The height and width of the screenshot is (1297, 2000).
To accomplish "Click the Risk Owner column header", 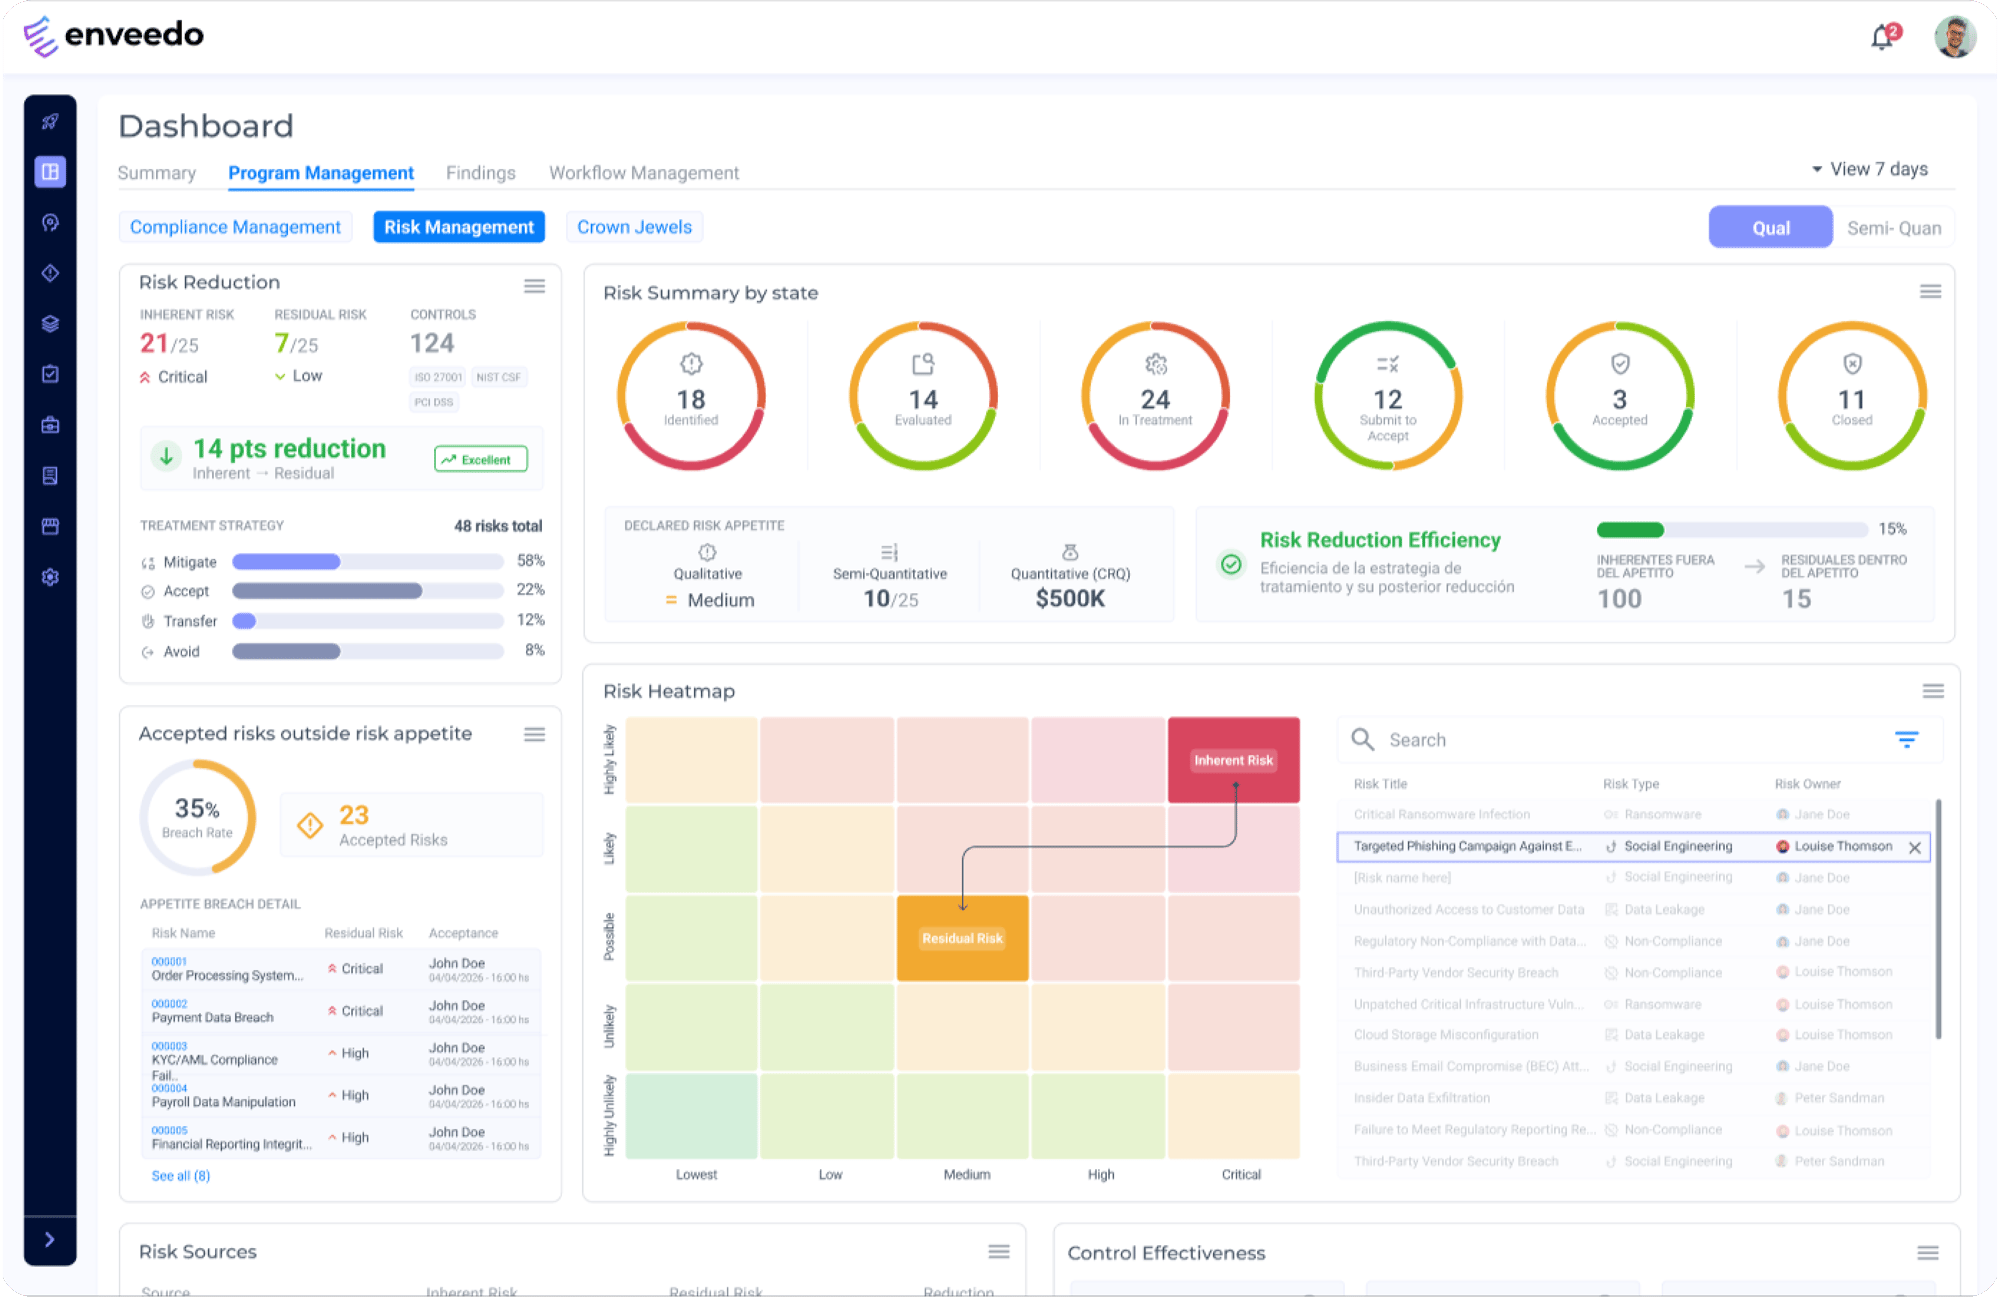I will [x=1807, y=784].
